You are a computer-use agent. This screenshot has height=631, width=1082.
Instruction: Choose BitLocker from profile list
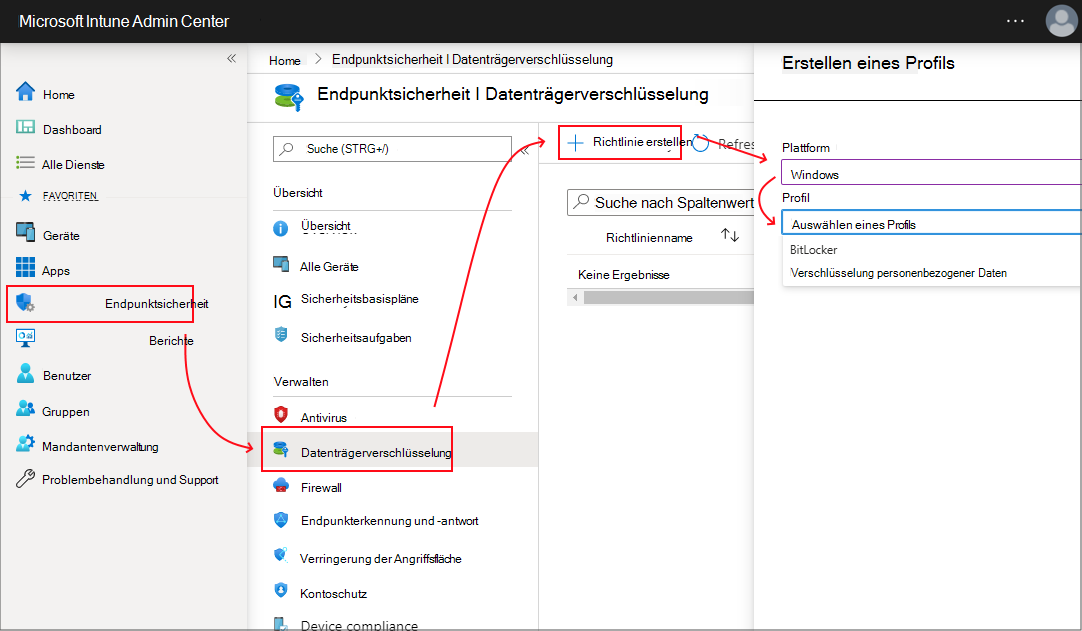[814, 250]
